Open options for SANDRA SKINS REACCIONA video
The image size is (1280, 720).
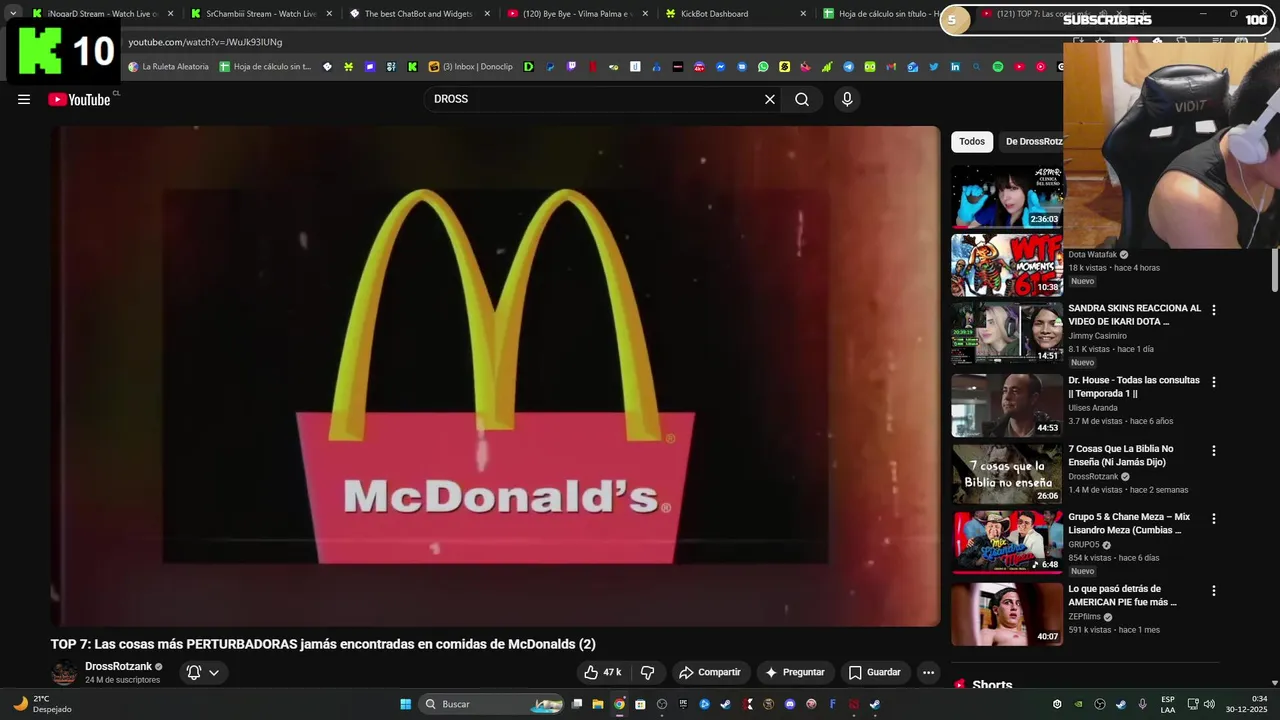[1214, 310]
